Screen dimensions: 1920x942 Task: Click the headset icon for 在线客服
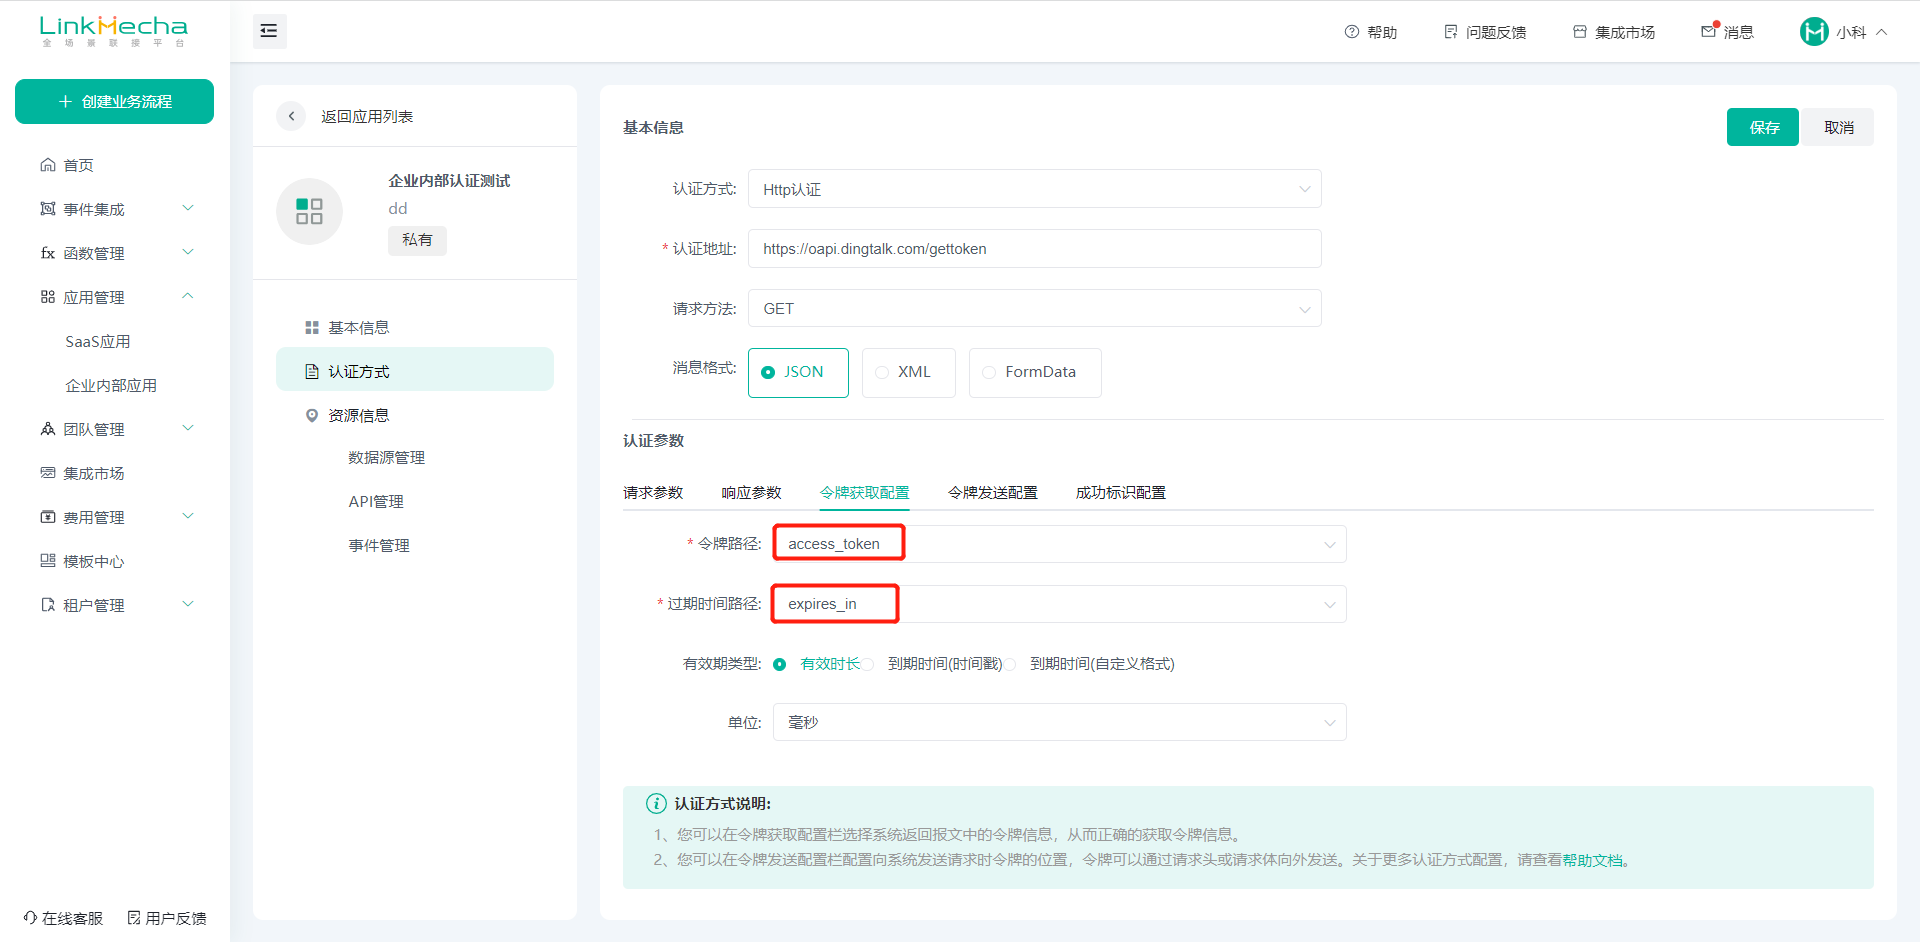[x=31, y=918]
